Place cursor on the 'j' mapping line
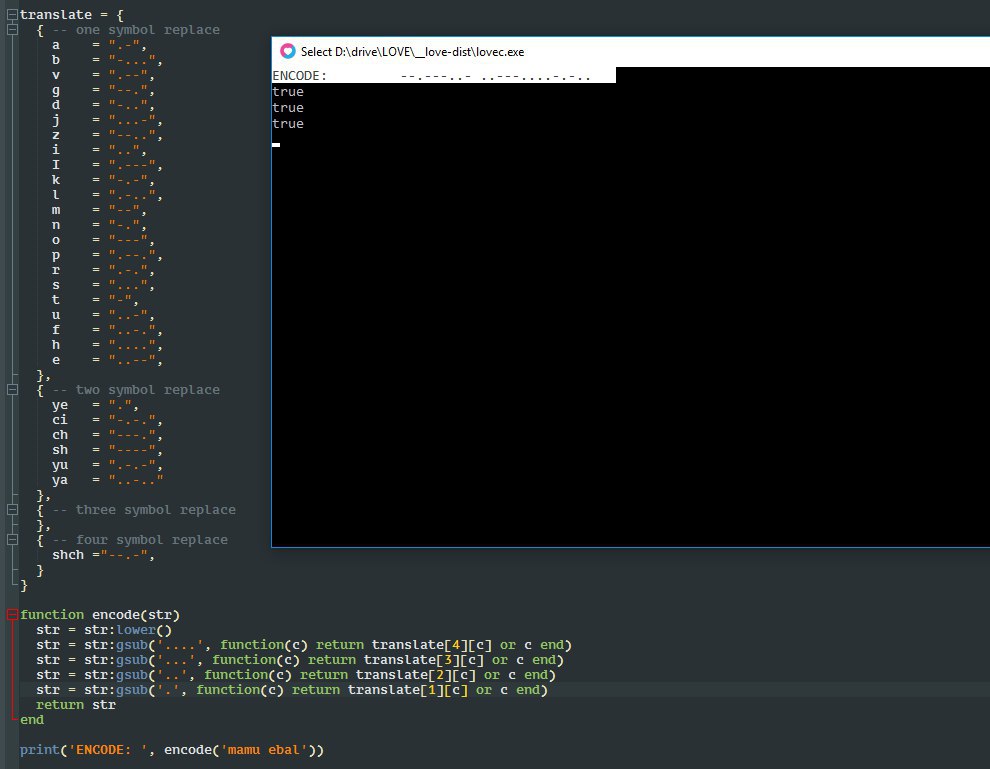Screen dimensions: 990x769 107,120
